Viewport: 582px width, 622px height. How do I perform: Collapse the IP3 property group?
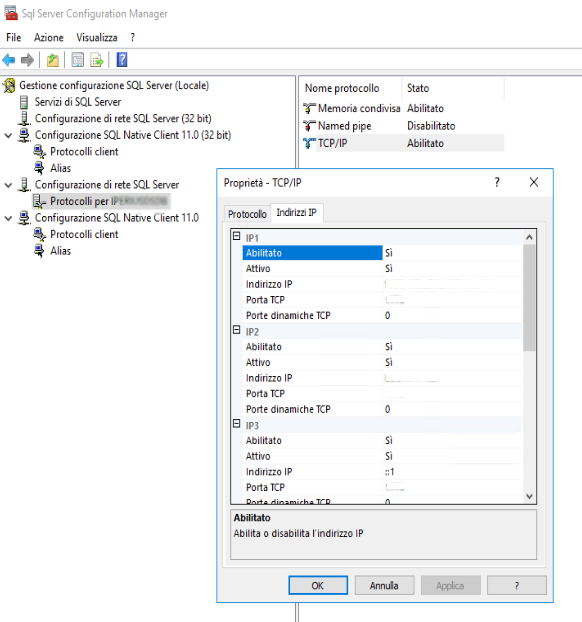click(x=236, y=423)
